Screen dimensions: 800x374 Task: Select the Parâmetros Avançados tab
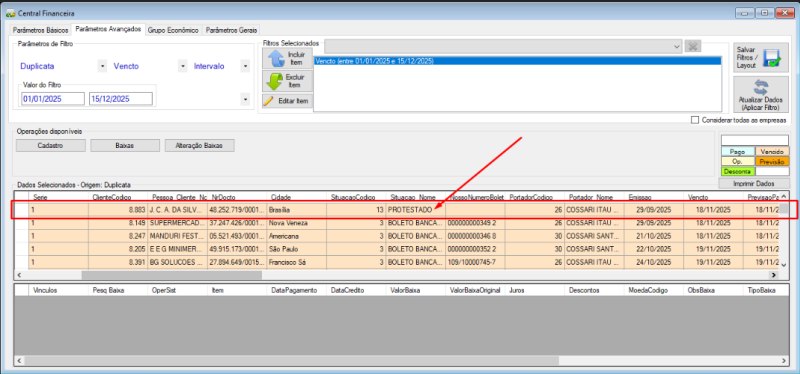109,30
